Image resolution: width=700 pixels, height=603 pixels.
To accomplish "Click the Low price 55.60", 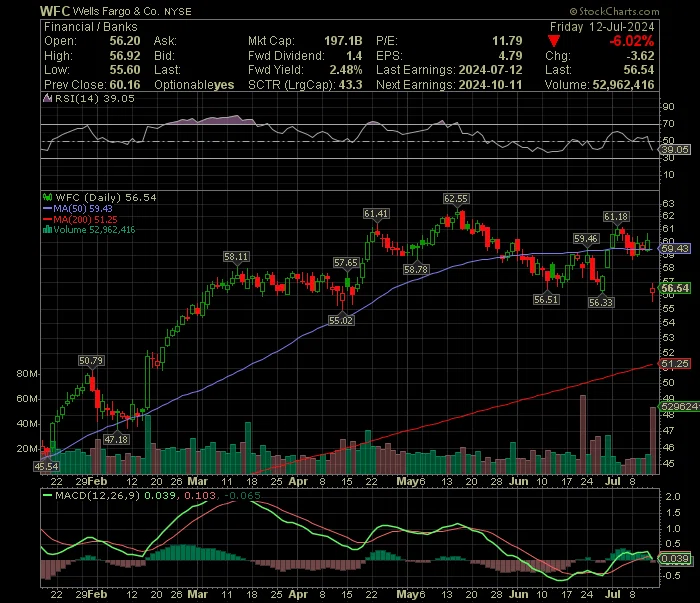I will tap(125, 70).
